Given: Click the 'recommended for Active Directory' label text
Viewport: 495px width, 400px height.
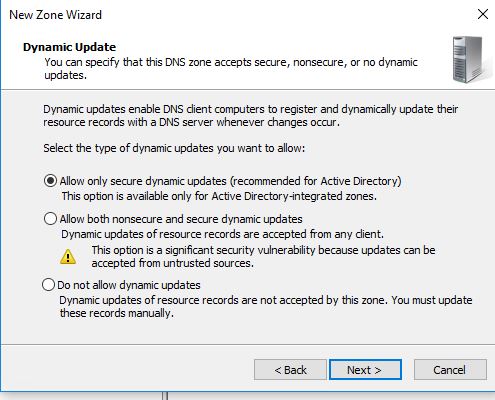Looking at the screenshot, I should point(316,181).
